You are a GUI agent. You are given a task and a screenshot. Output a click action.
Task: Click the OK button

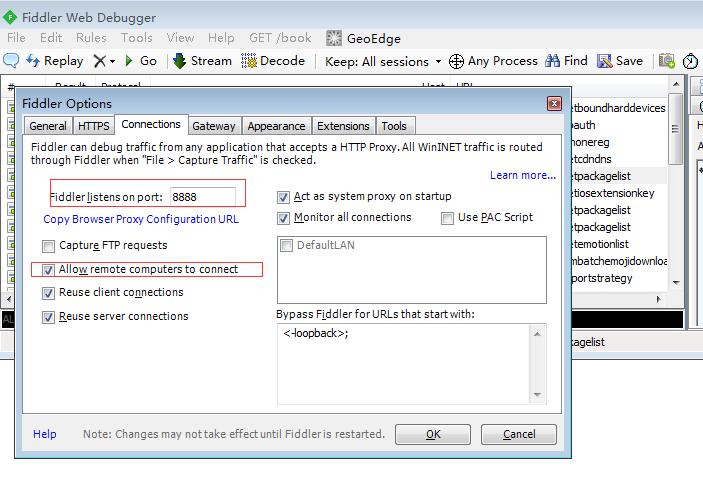click(433, 434)
